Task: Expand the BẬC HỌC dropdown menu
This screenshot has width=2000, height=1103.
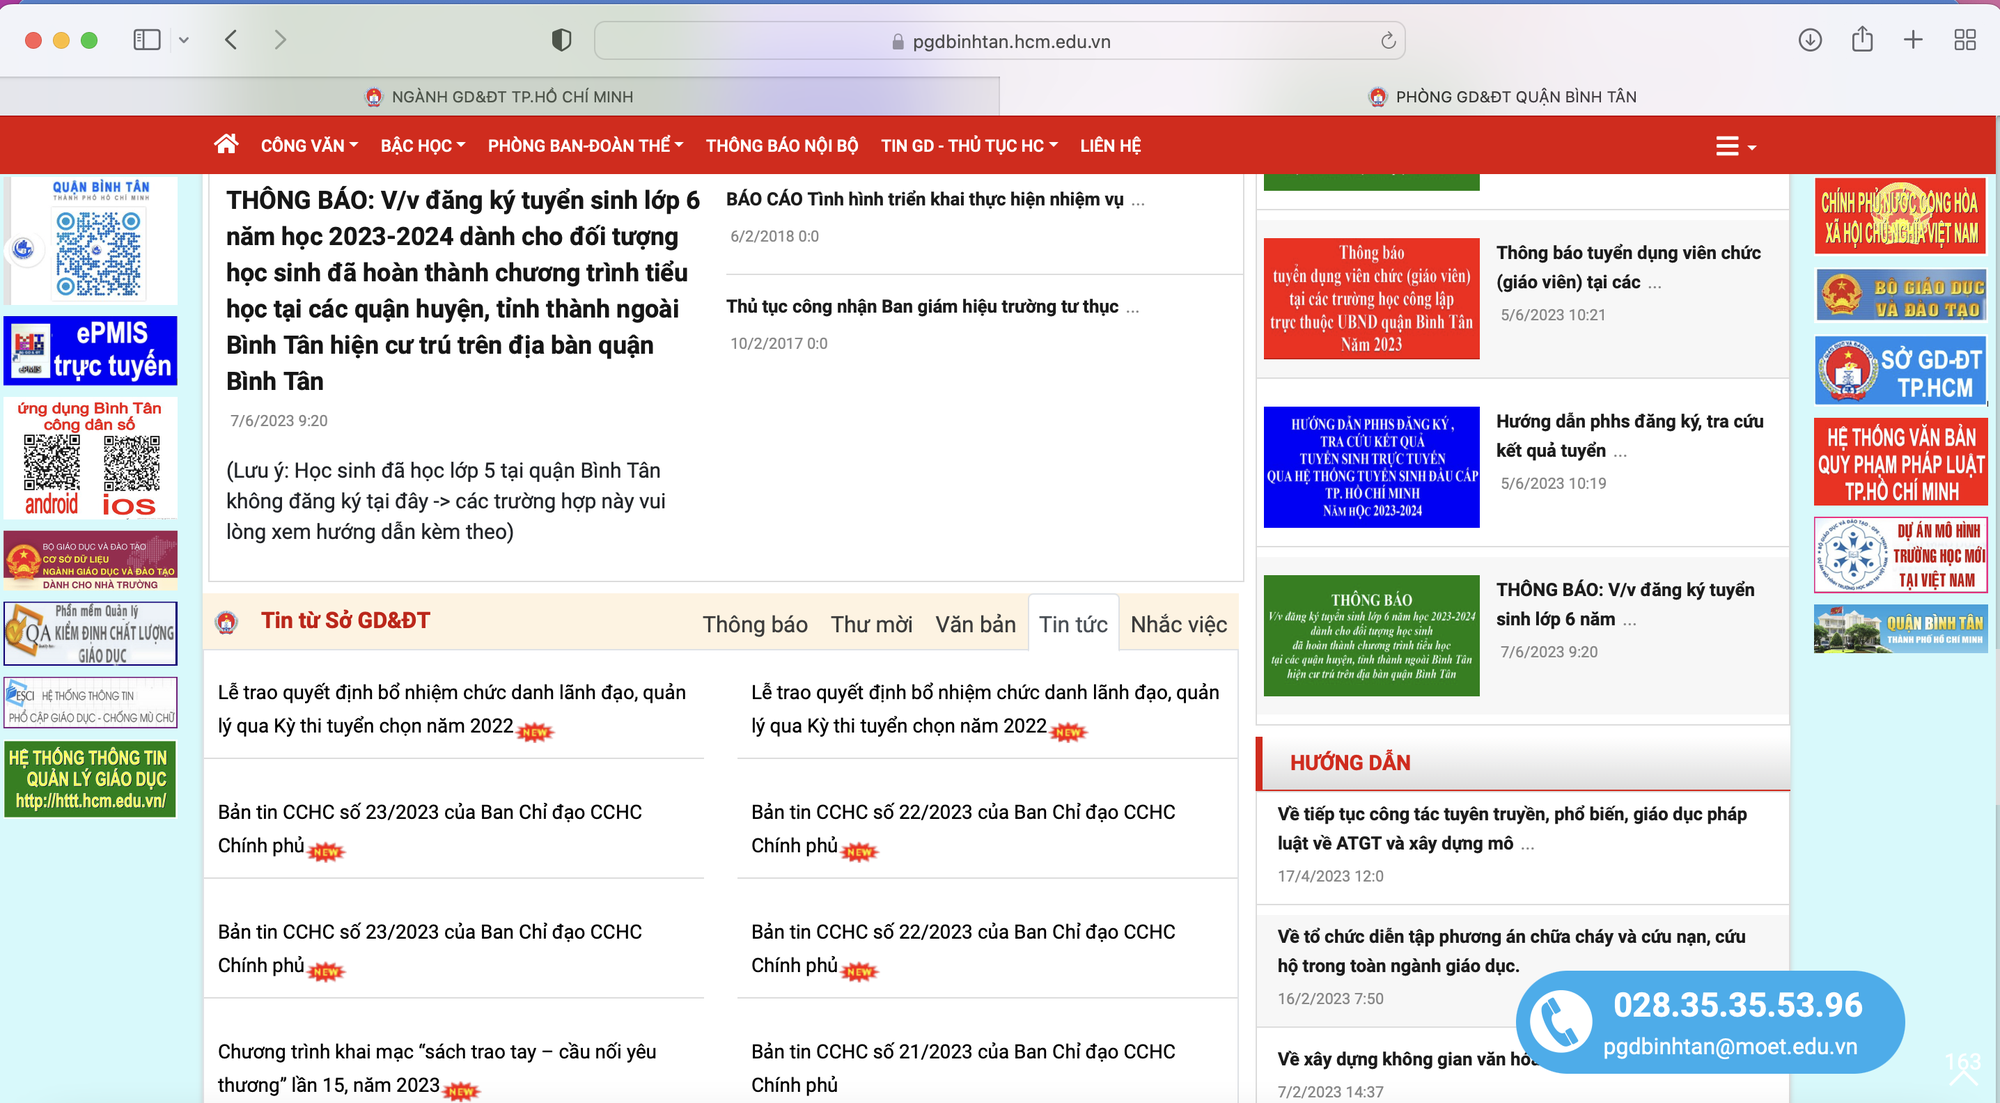Action: tap(423, 146)
